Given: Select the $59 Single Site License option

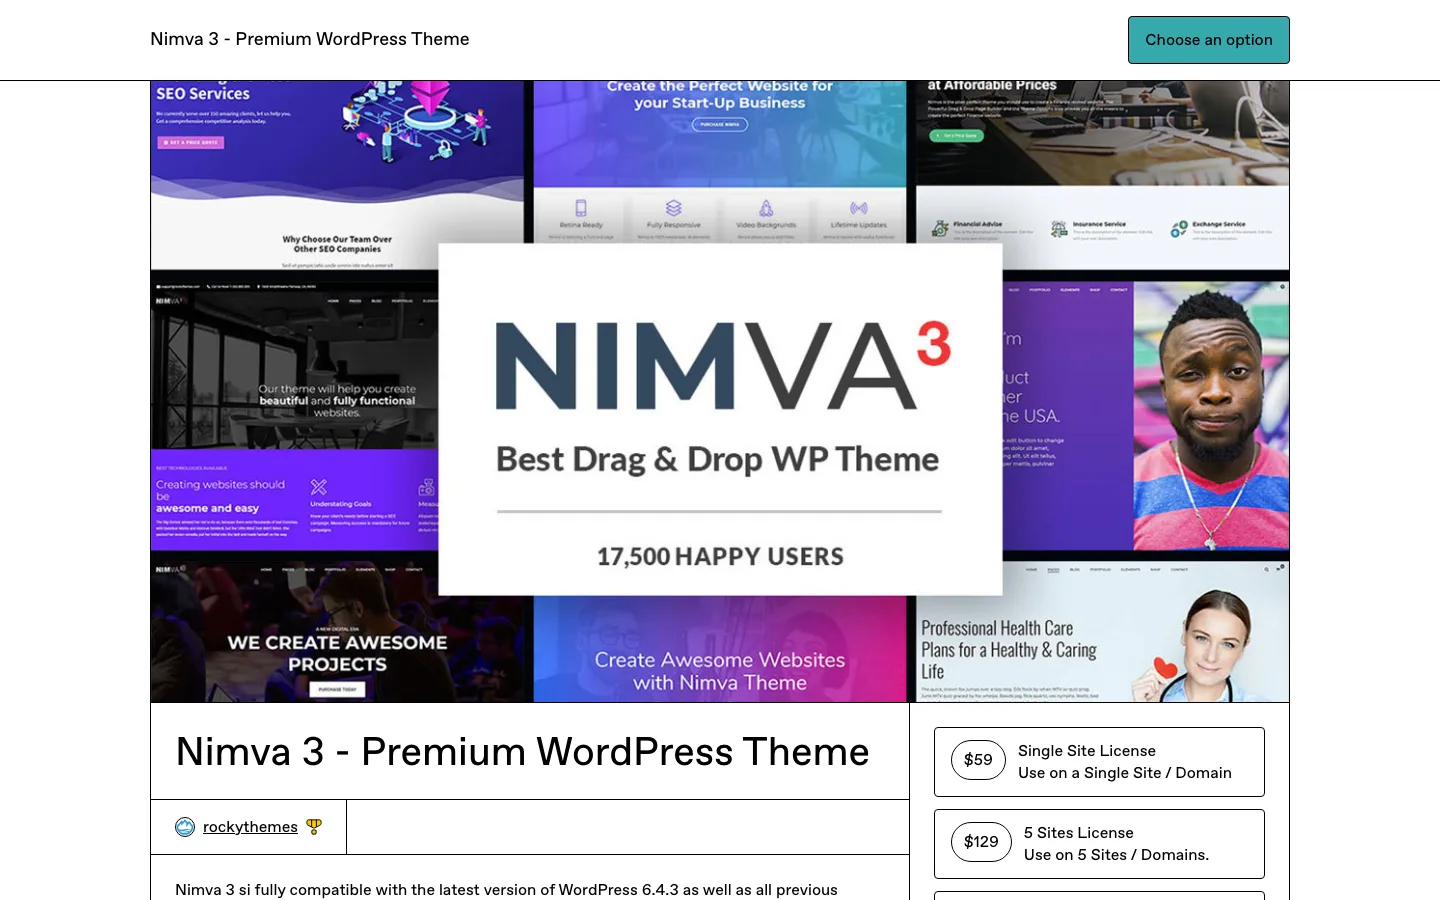Looking at the screenshot, I should click(1099, 762).
